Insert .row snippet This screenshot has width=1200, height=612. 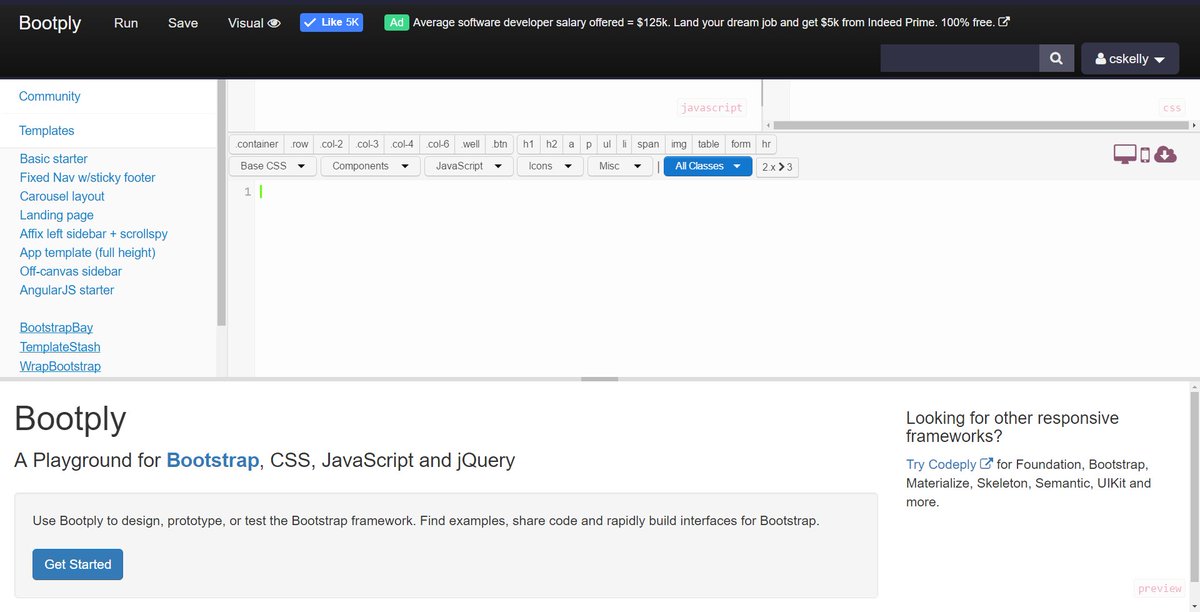[300, 144]
